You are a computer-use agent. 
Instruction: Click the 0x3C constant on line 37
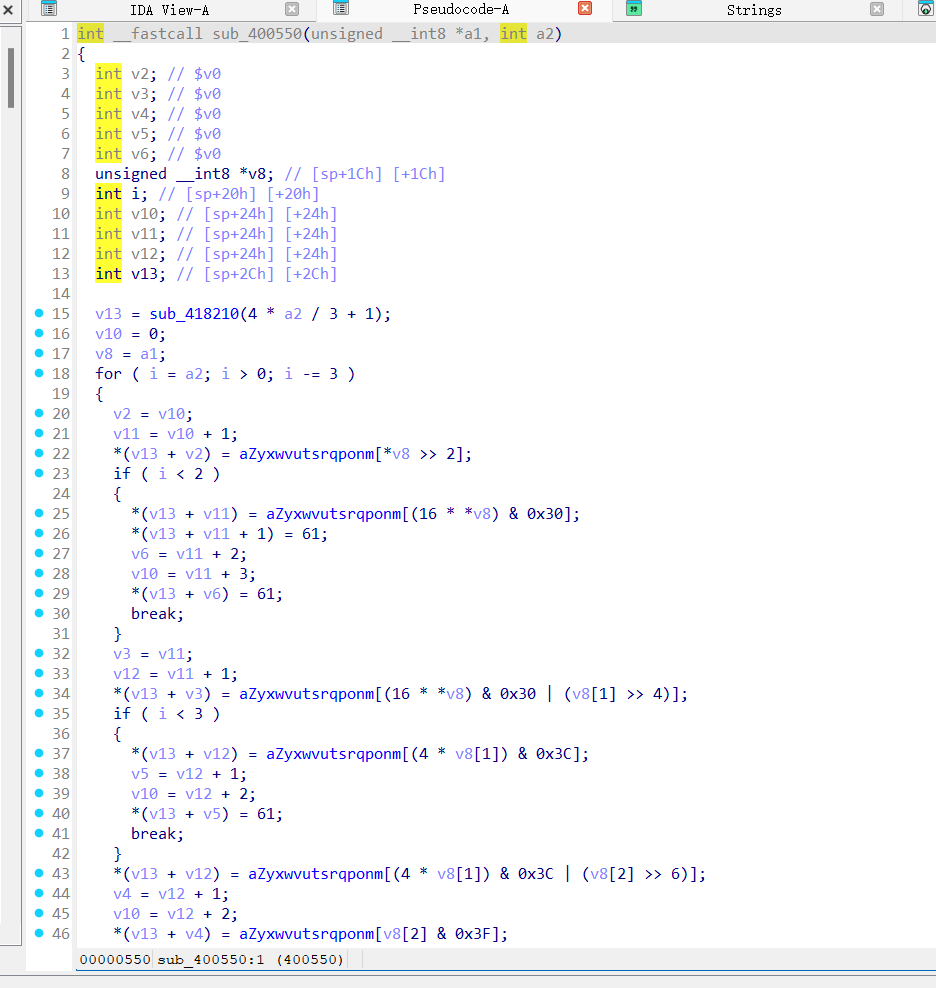click(553, 754)
